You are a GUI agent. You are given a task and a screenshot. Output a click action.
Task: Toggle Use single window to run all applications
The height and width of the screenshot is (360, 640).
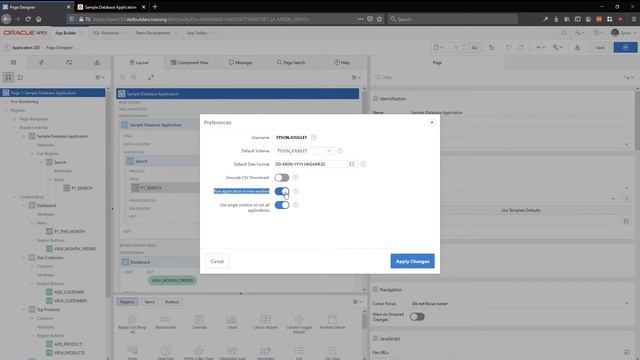pyautogui.click(x=282, y=205)
